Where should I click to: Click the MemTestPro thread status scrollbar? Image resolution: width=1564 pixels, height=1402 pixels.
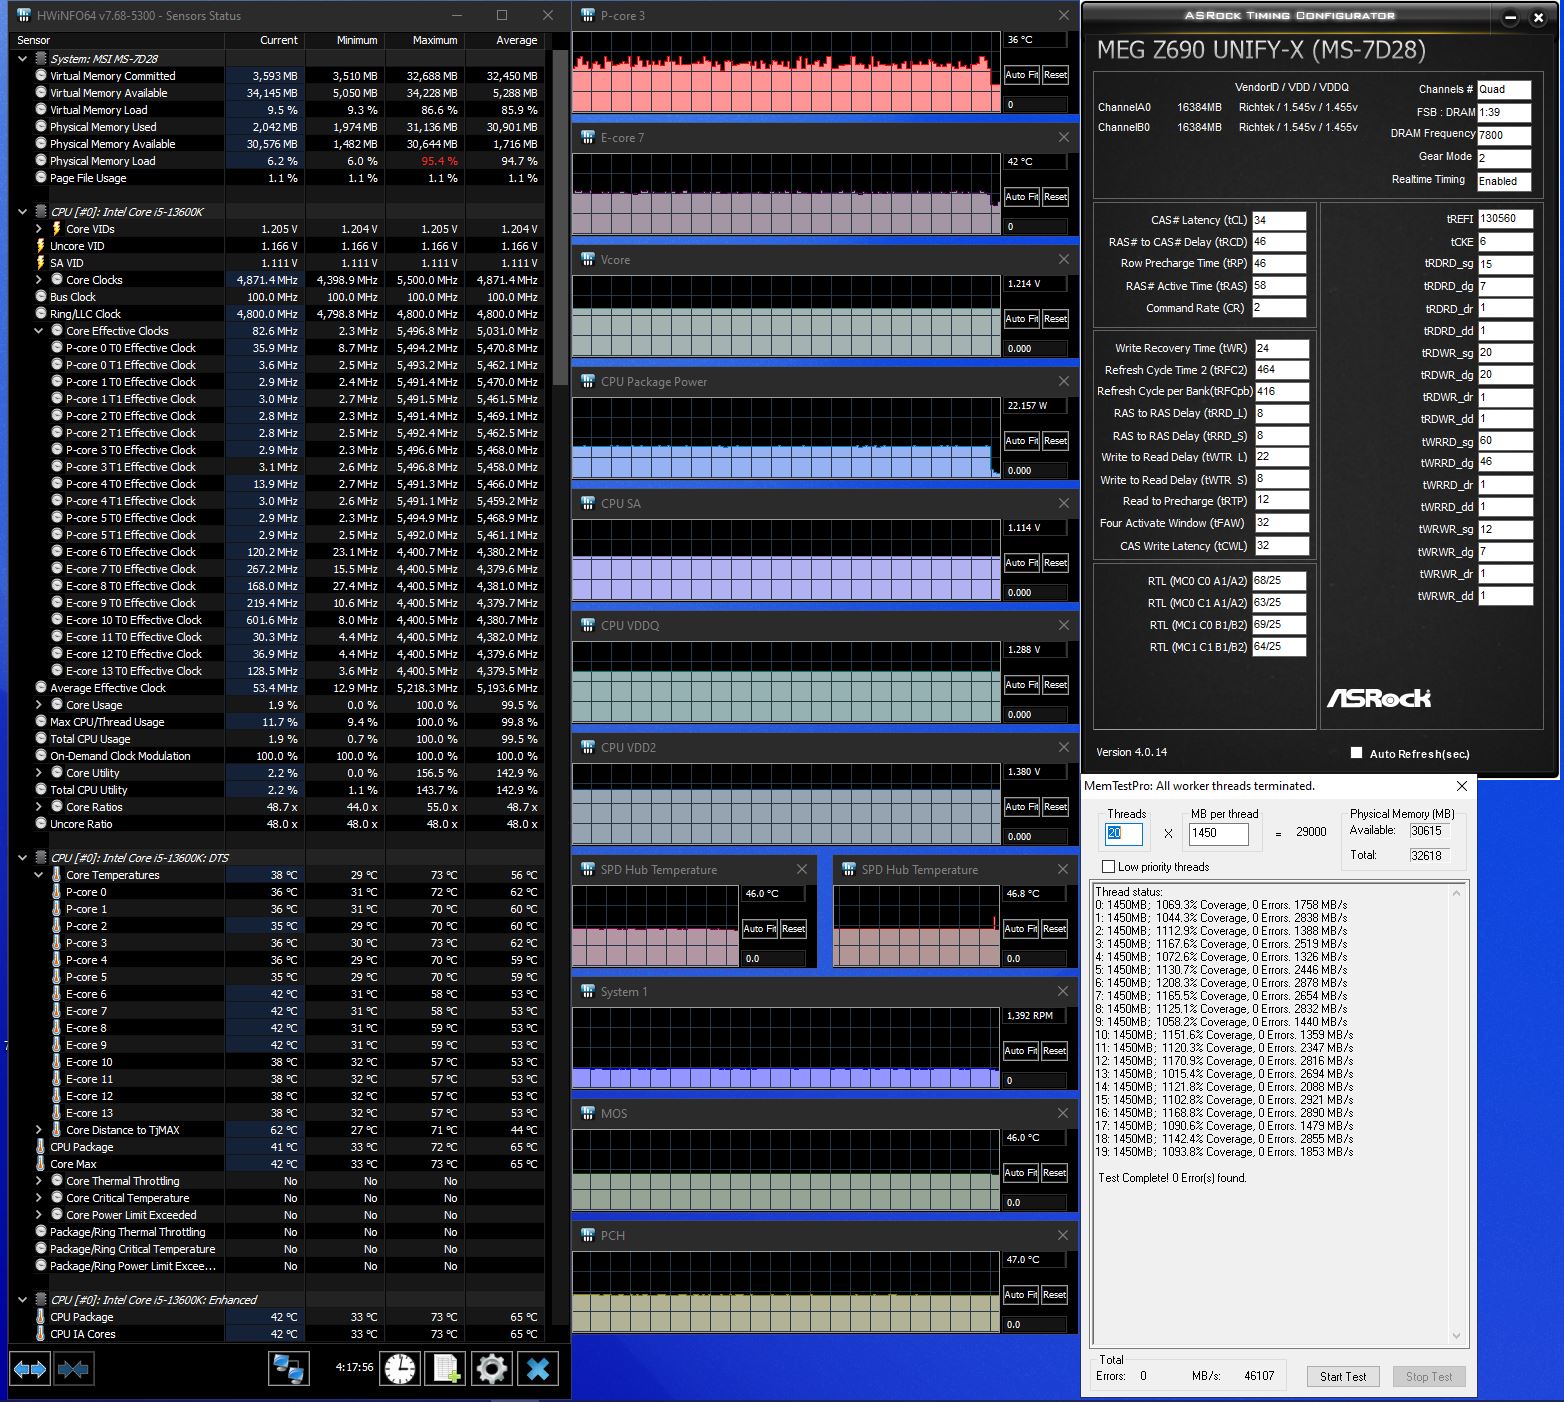tap(1456, 1113)
